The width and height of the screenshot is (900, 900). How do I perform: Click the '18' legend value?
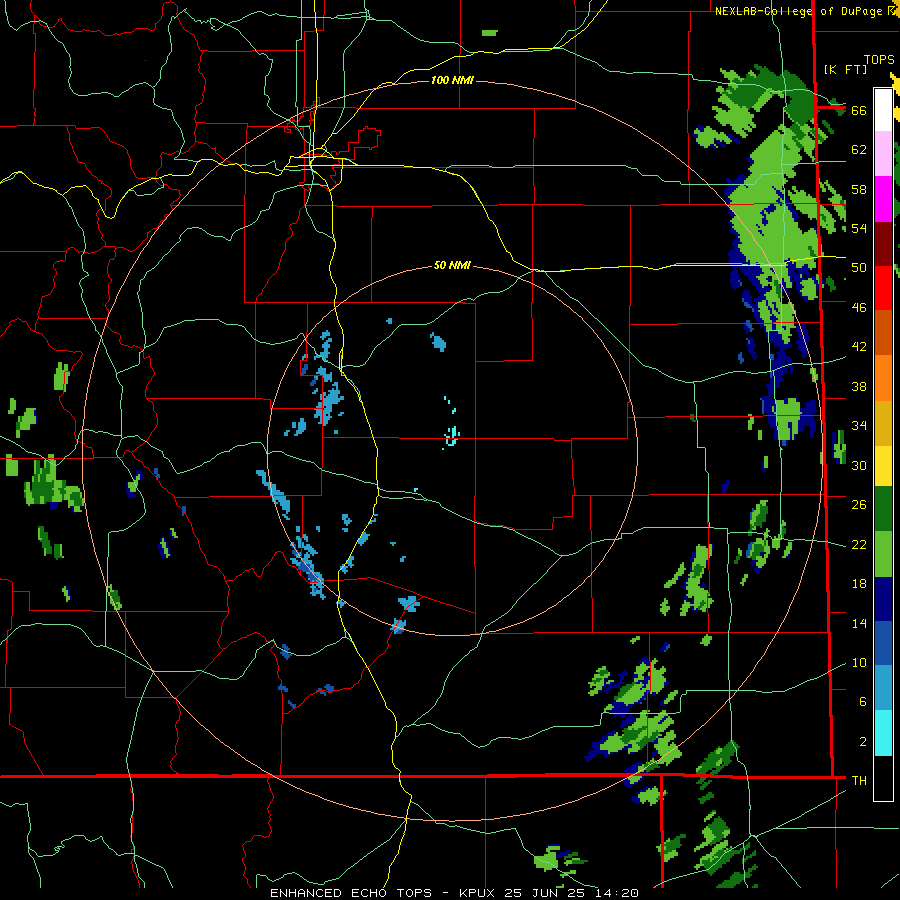pos(859,584)
